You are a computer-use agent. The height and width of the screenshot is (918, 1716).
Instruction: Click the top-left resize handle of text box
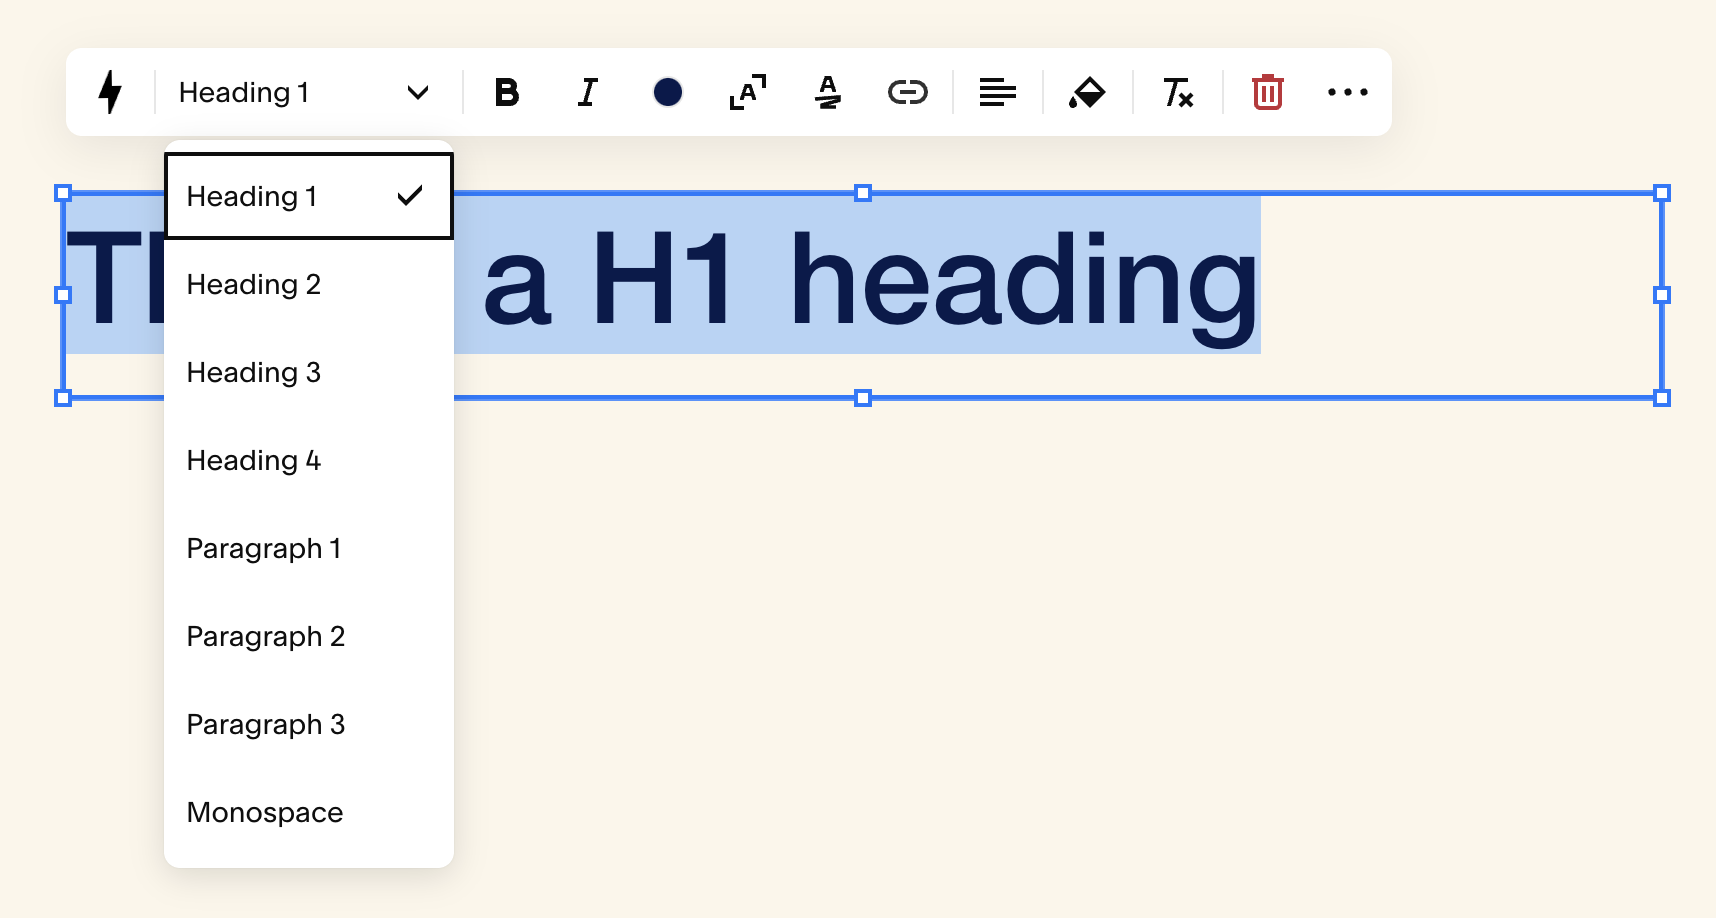tap(63, 193)
